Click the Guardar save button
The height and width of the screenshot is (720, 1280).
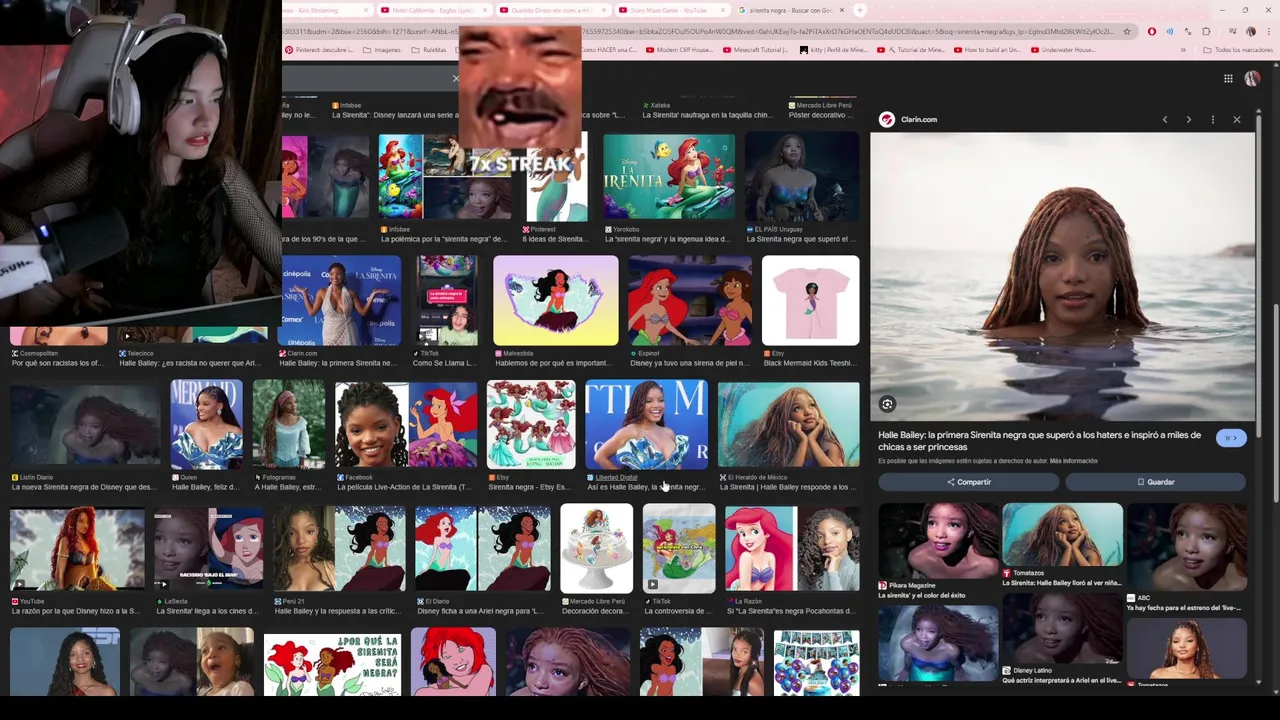[x=1155, y=482]
